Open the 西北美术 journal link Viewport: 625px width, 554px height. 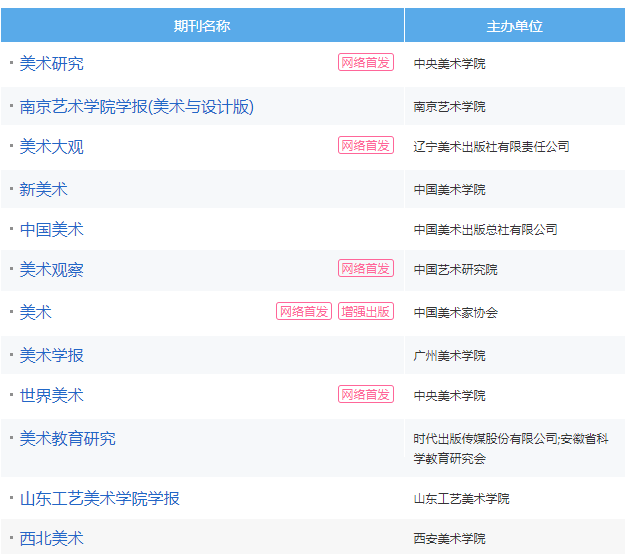51,538
